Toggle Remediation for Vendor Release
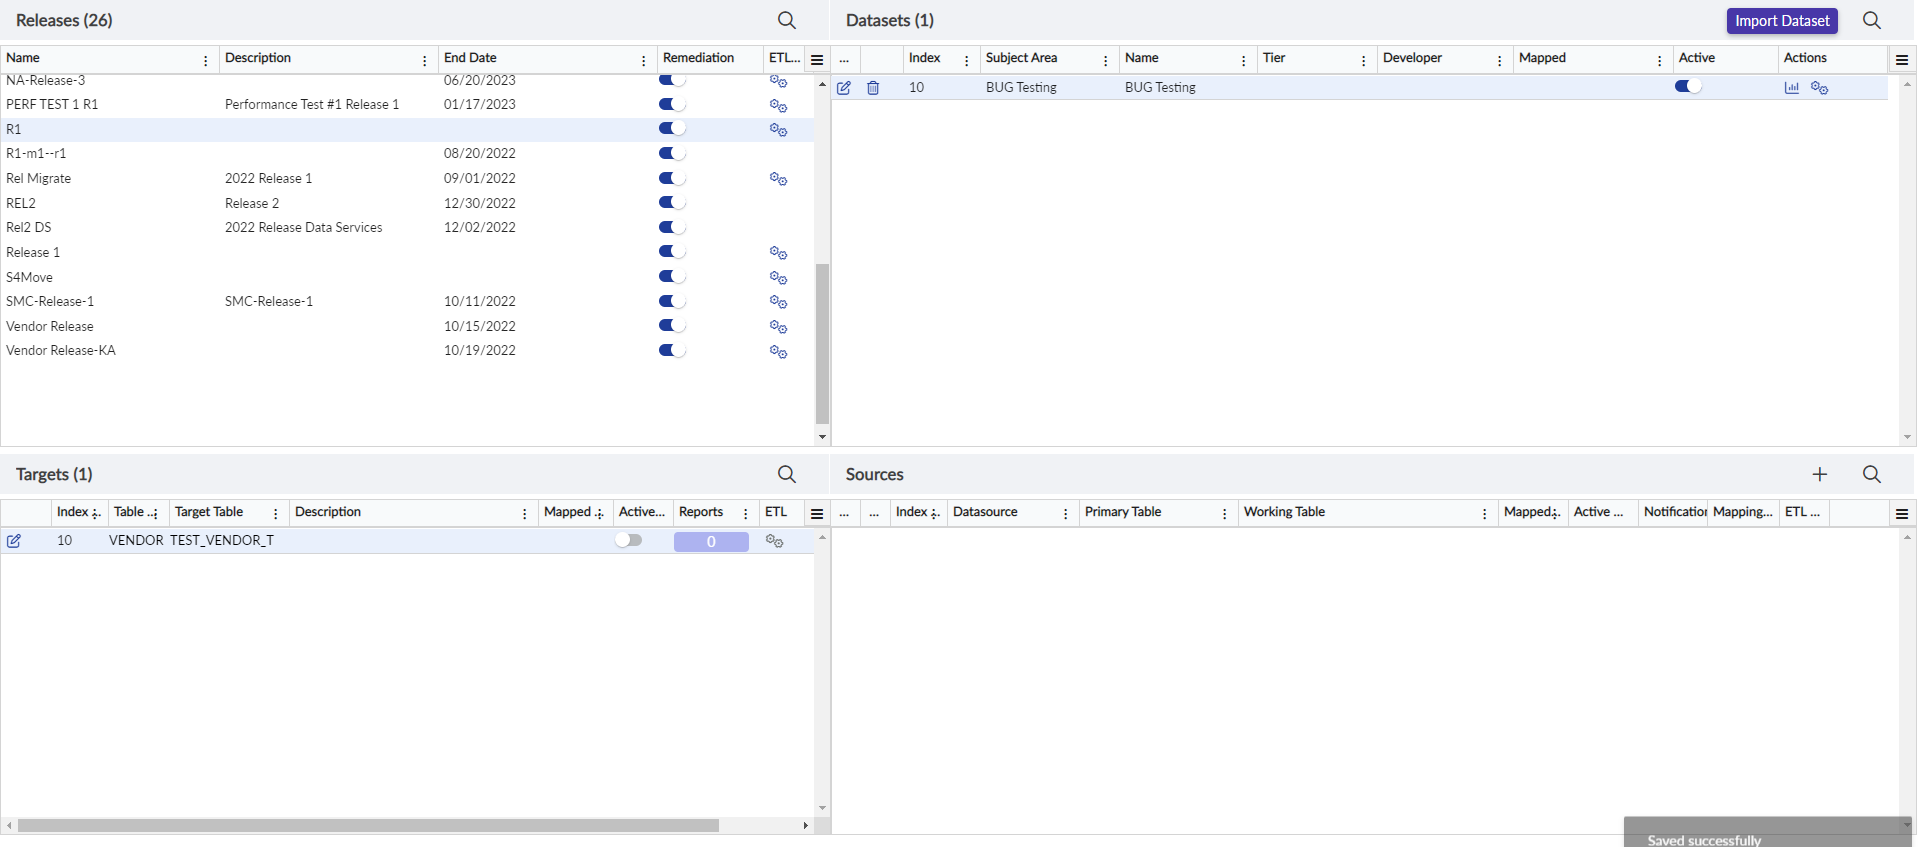The height and width of the screenshot is (847, 1920). pyautogui.click(x=672, y=325)
